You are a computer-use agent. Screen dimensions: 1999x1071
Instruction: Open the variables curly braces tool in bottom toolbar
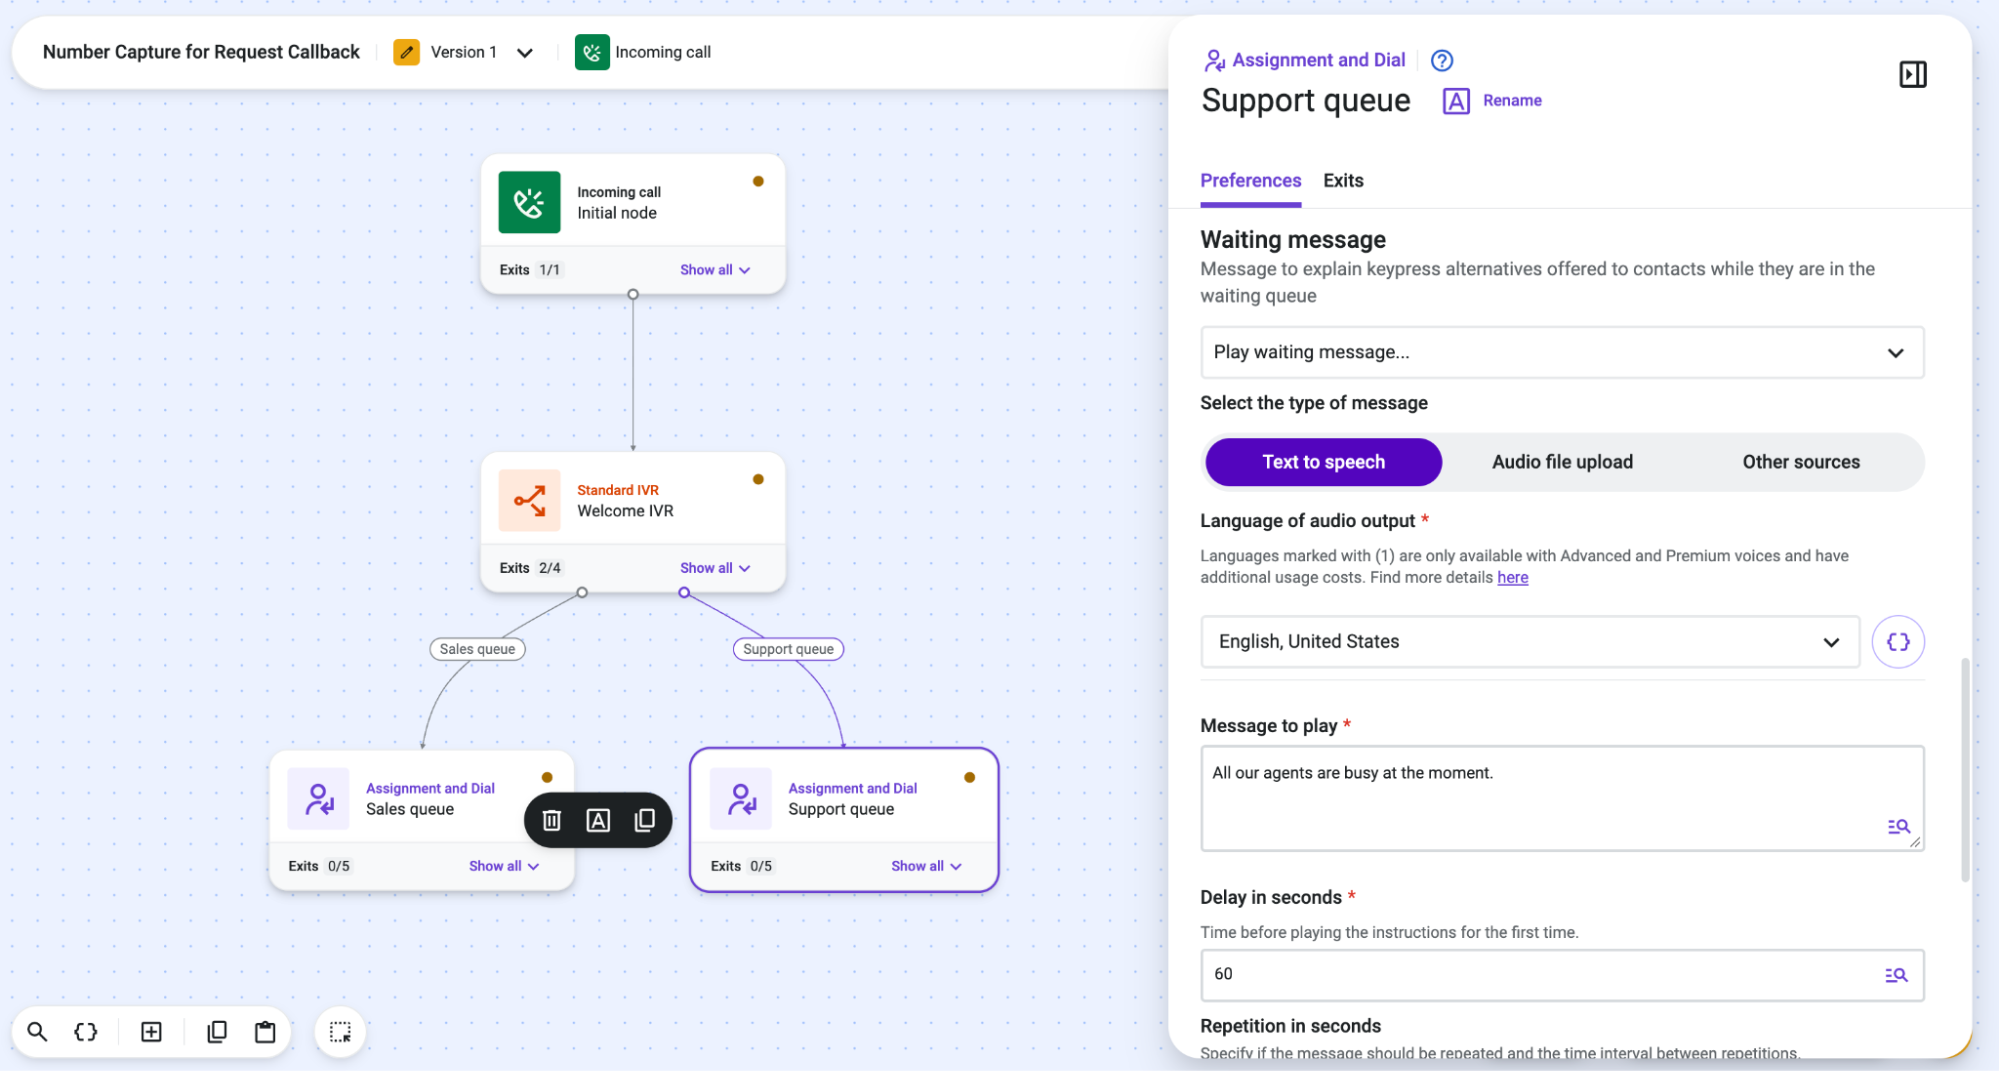(x=86, y=1032)
